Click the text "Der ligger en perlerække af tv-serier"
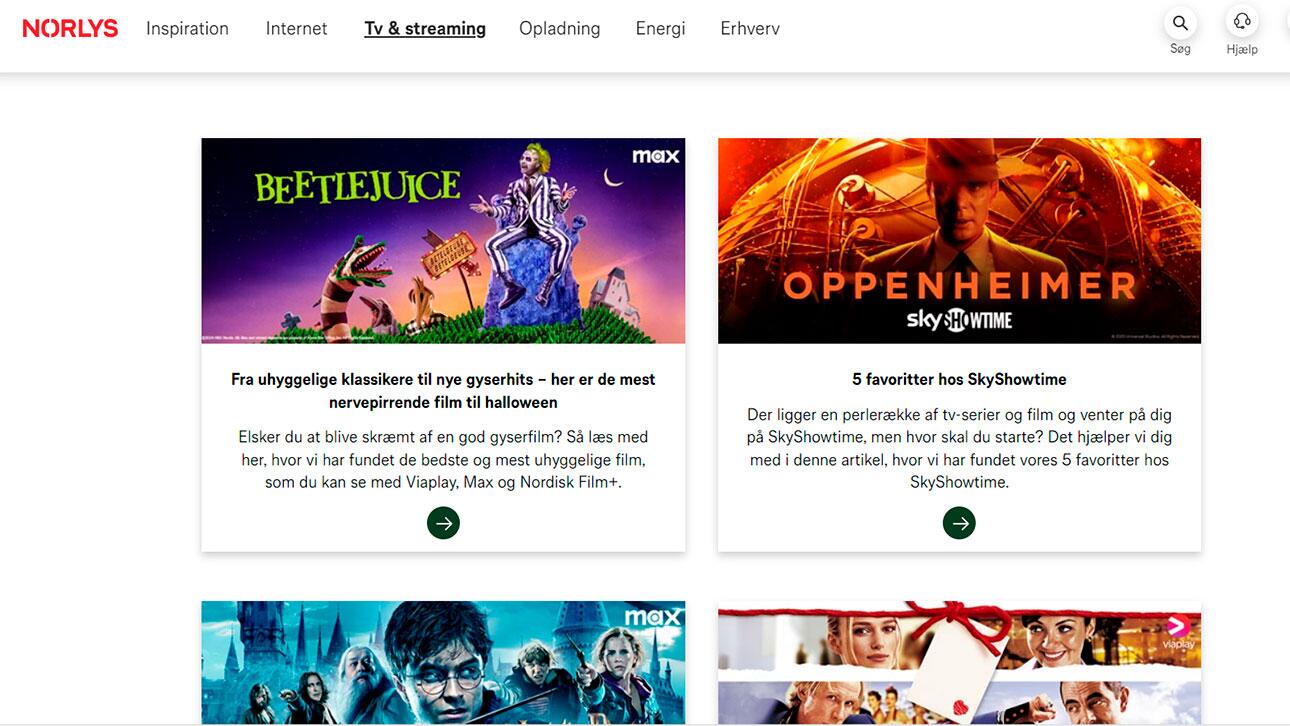This screenshot has width=1290, height=726. [959, 448]
